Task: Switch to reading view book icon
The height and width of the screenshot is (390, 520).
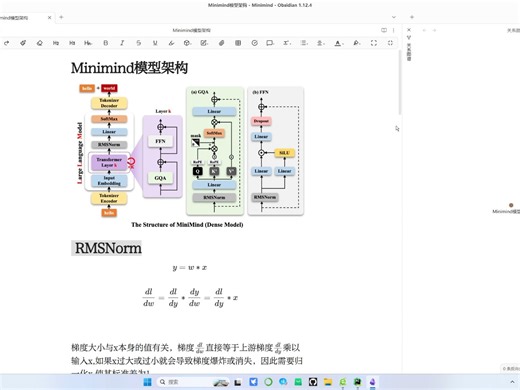Action: click(384, 30)
